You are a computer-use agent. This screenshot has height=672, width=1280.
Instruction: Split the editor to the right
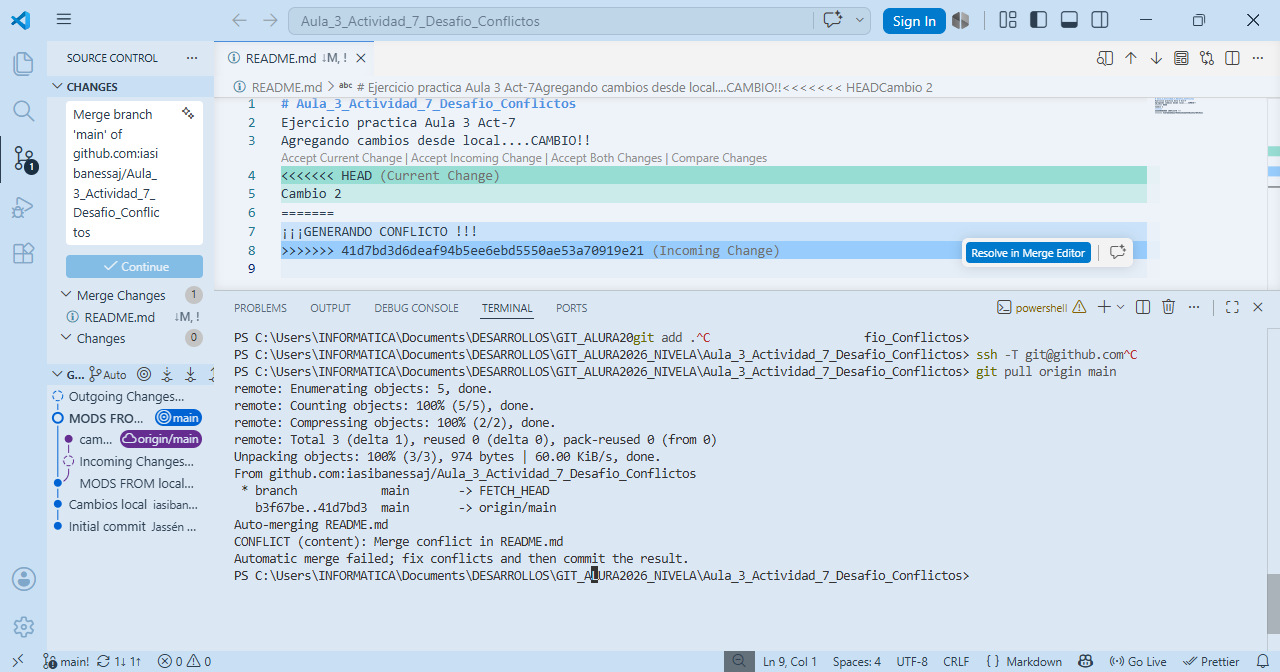pyautogui.click(x=1232, y=58)
